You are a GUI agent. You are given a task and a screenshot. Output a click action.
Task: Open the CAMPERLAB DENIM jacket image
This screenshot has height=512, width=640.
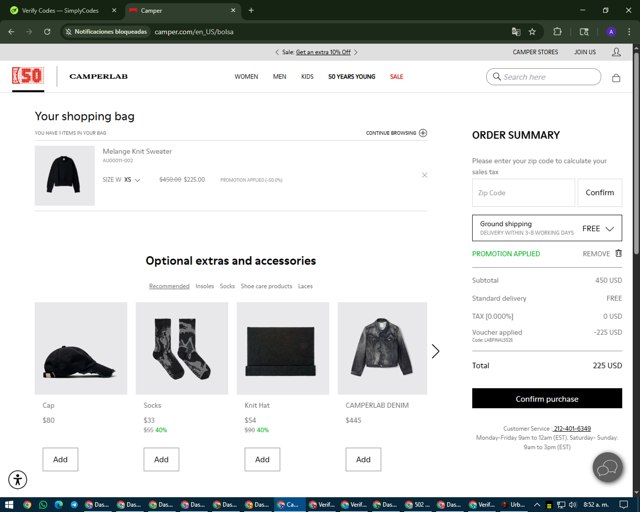pos(382,348)
